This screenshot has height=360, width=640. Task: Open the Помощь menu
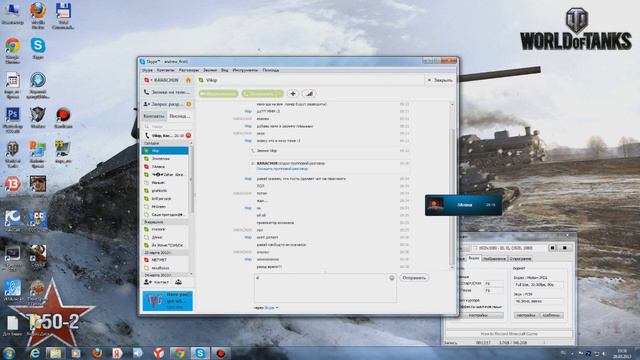tap(270, 70)
